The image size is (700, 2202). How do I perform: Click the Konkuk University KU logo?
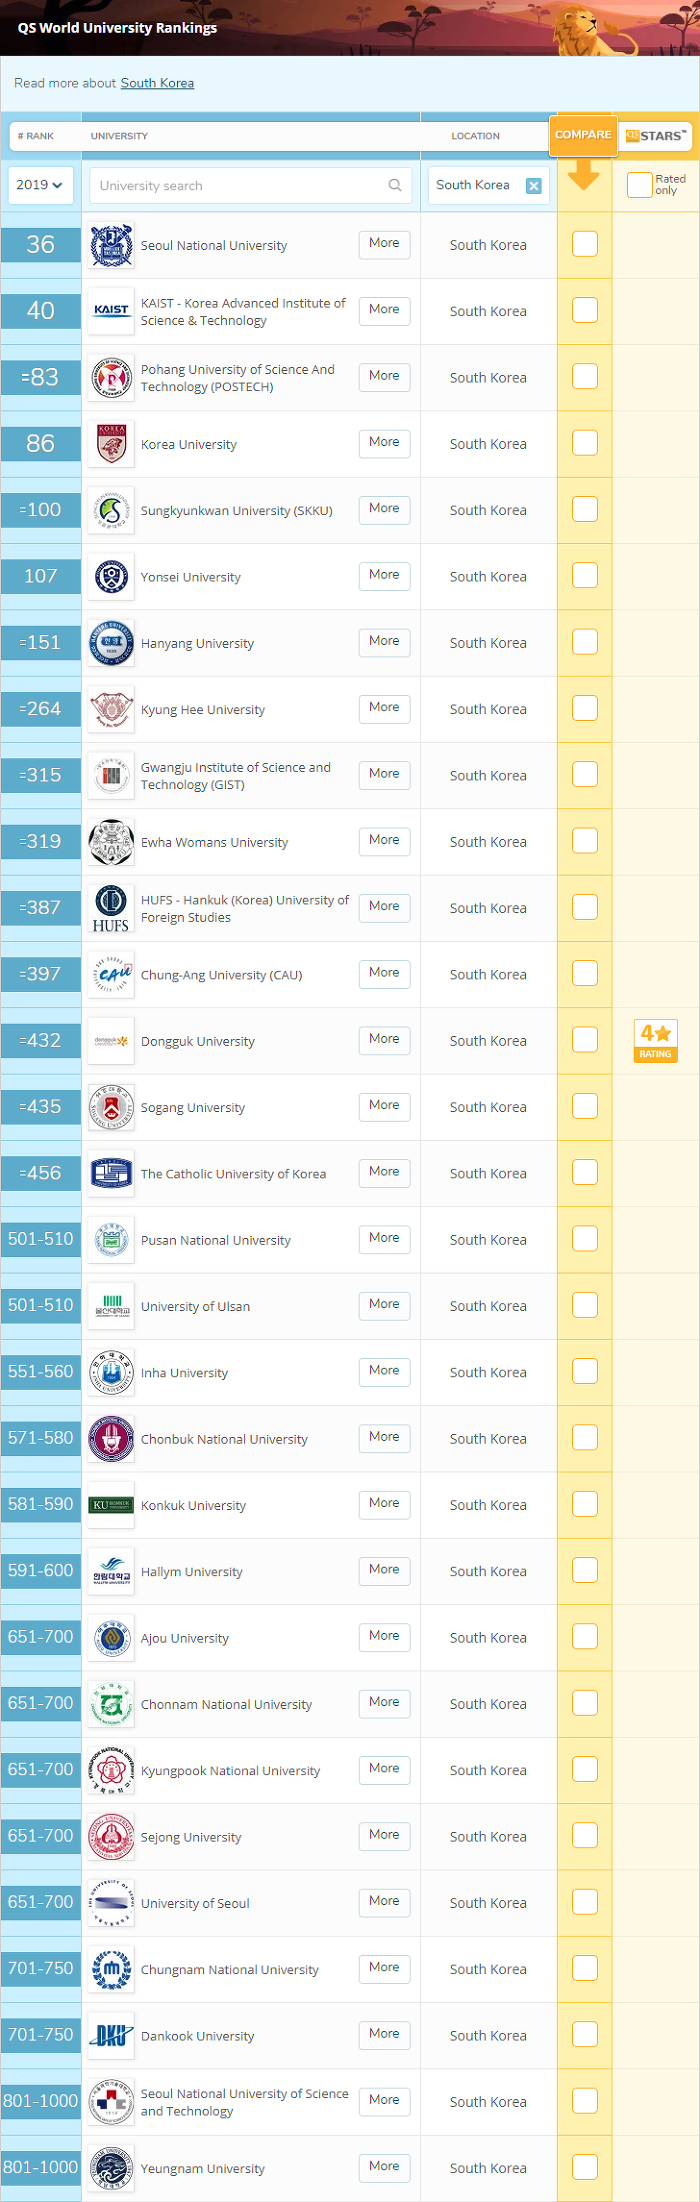pos(111,1505)
